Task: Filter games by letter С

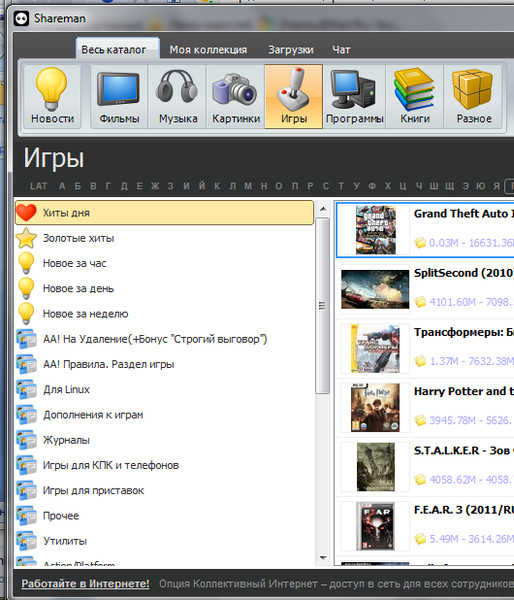Action: click(326, 186)
